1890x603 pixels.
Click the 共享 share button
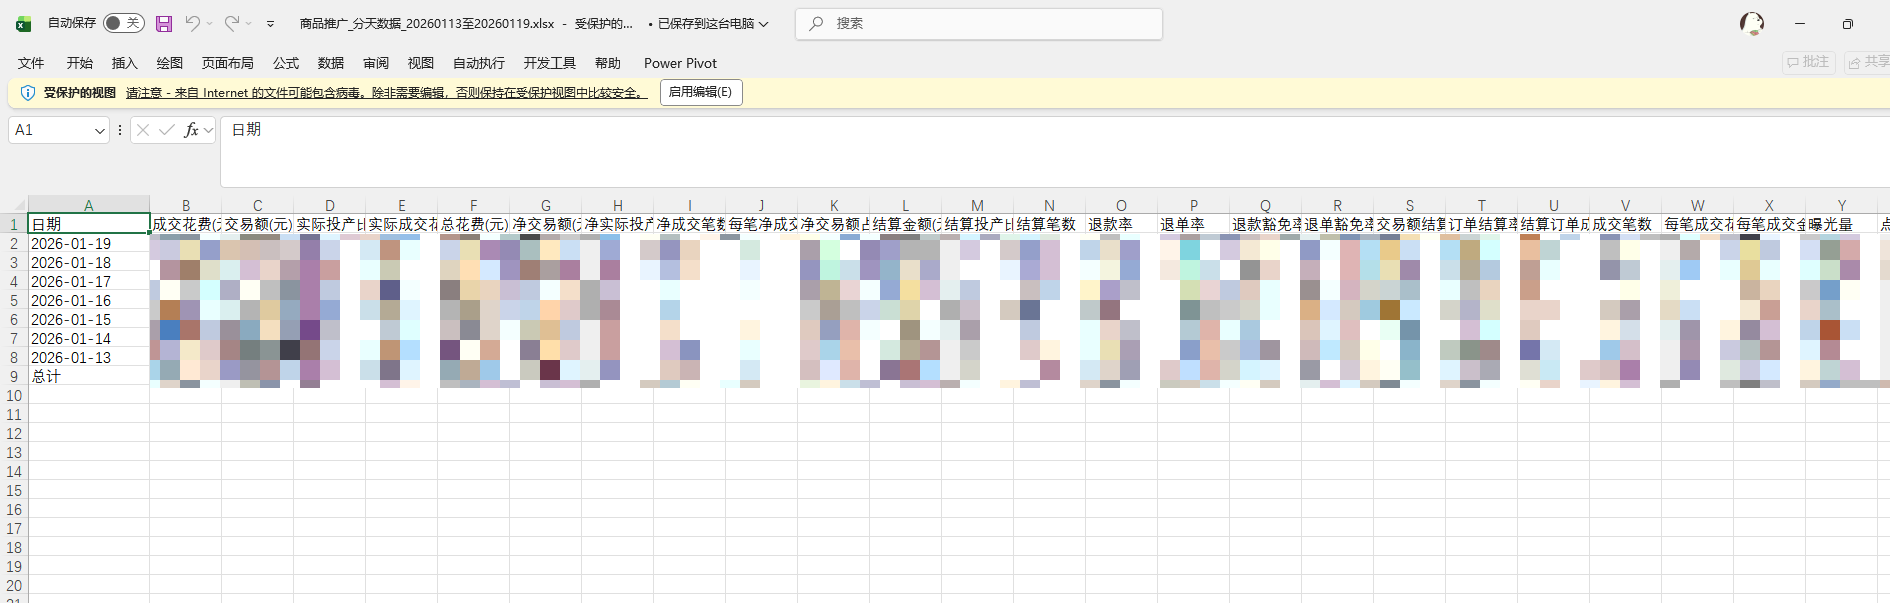(1868, 62)
